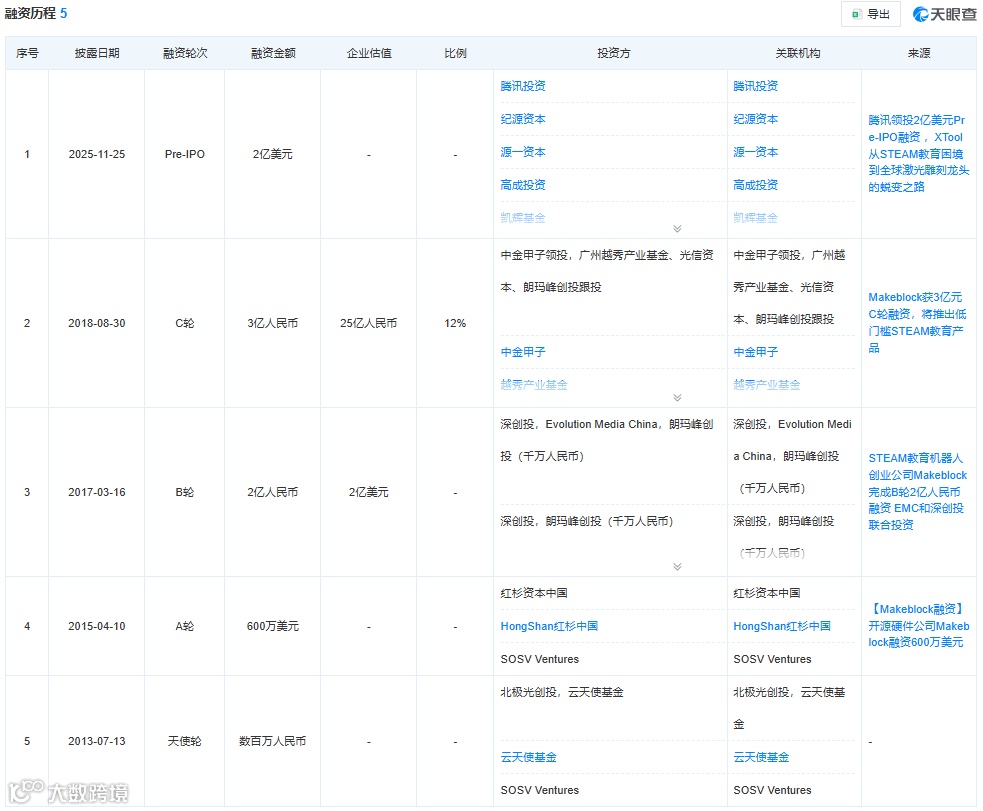Screen dimensions: 983x811
Task: Open 高成投资 in 关联机构 column
Action: tap(755, 185)
